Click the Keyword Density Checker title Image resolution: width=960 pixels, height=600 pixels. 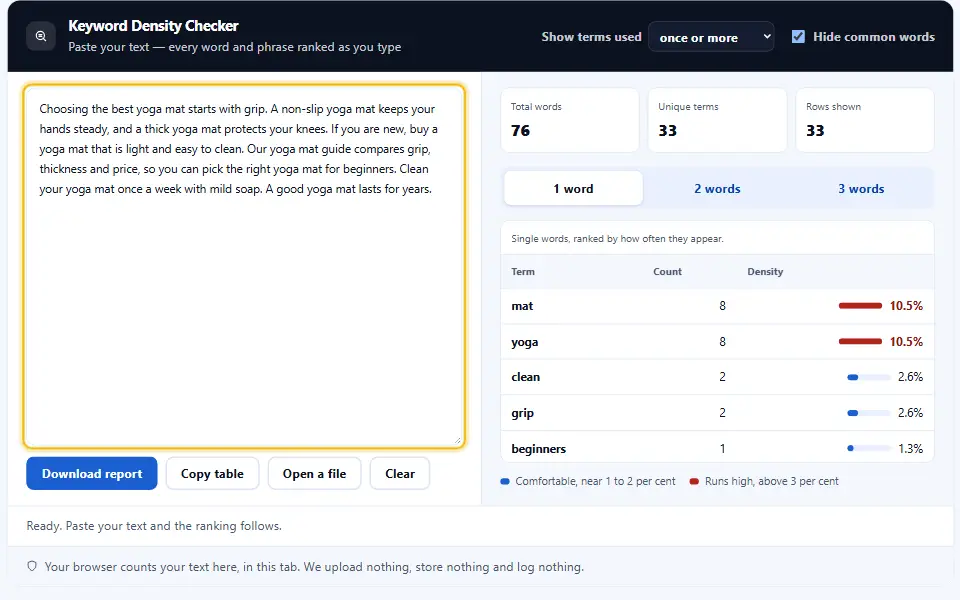coord(153,26)
